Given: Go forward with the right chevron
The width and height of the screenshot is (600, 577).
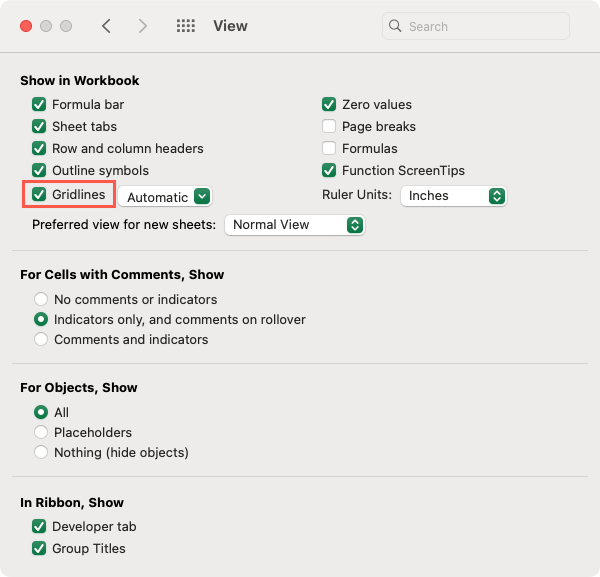Looking at the screenshot, I should 143,26.
